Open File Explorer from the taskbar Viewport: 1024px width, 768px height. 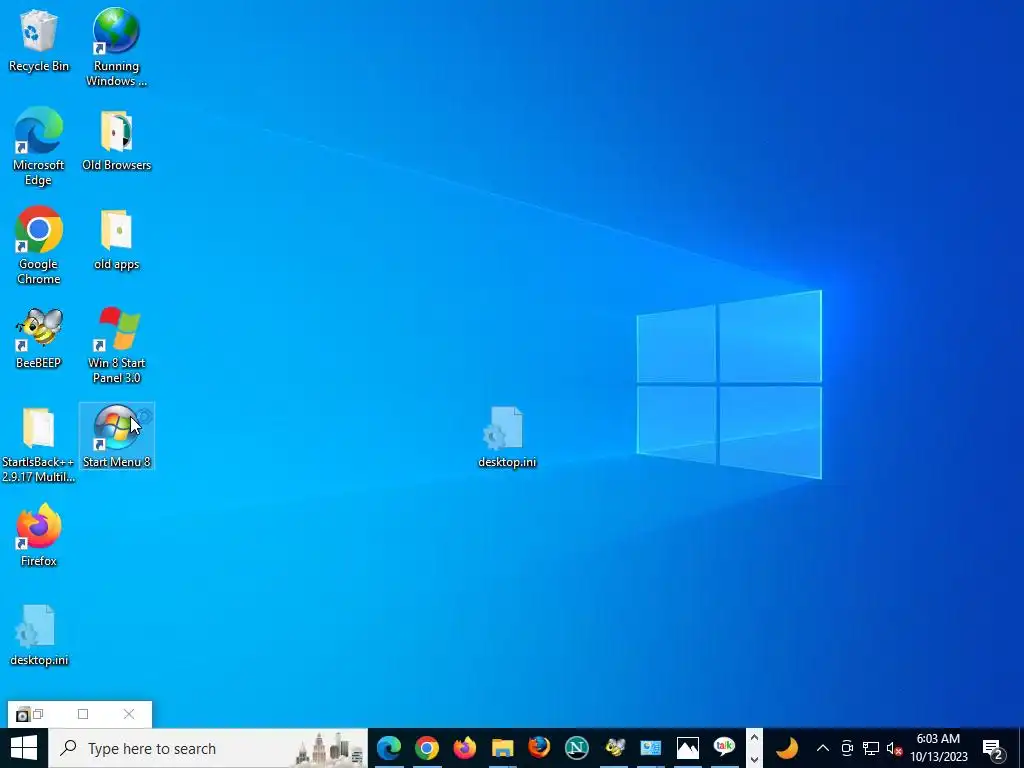tap(502, 748)
